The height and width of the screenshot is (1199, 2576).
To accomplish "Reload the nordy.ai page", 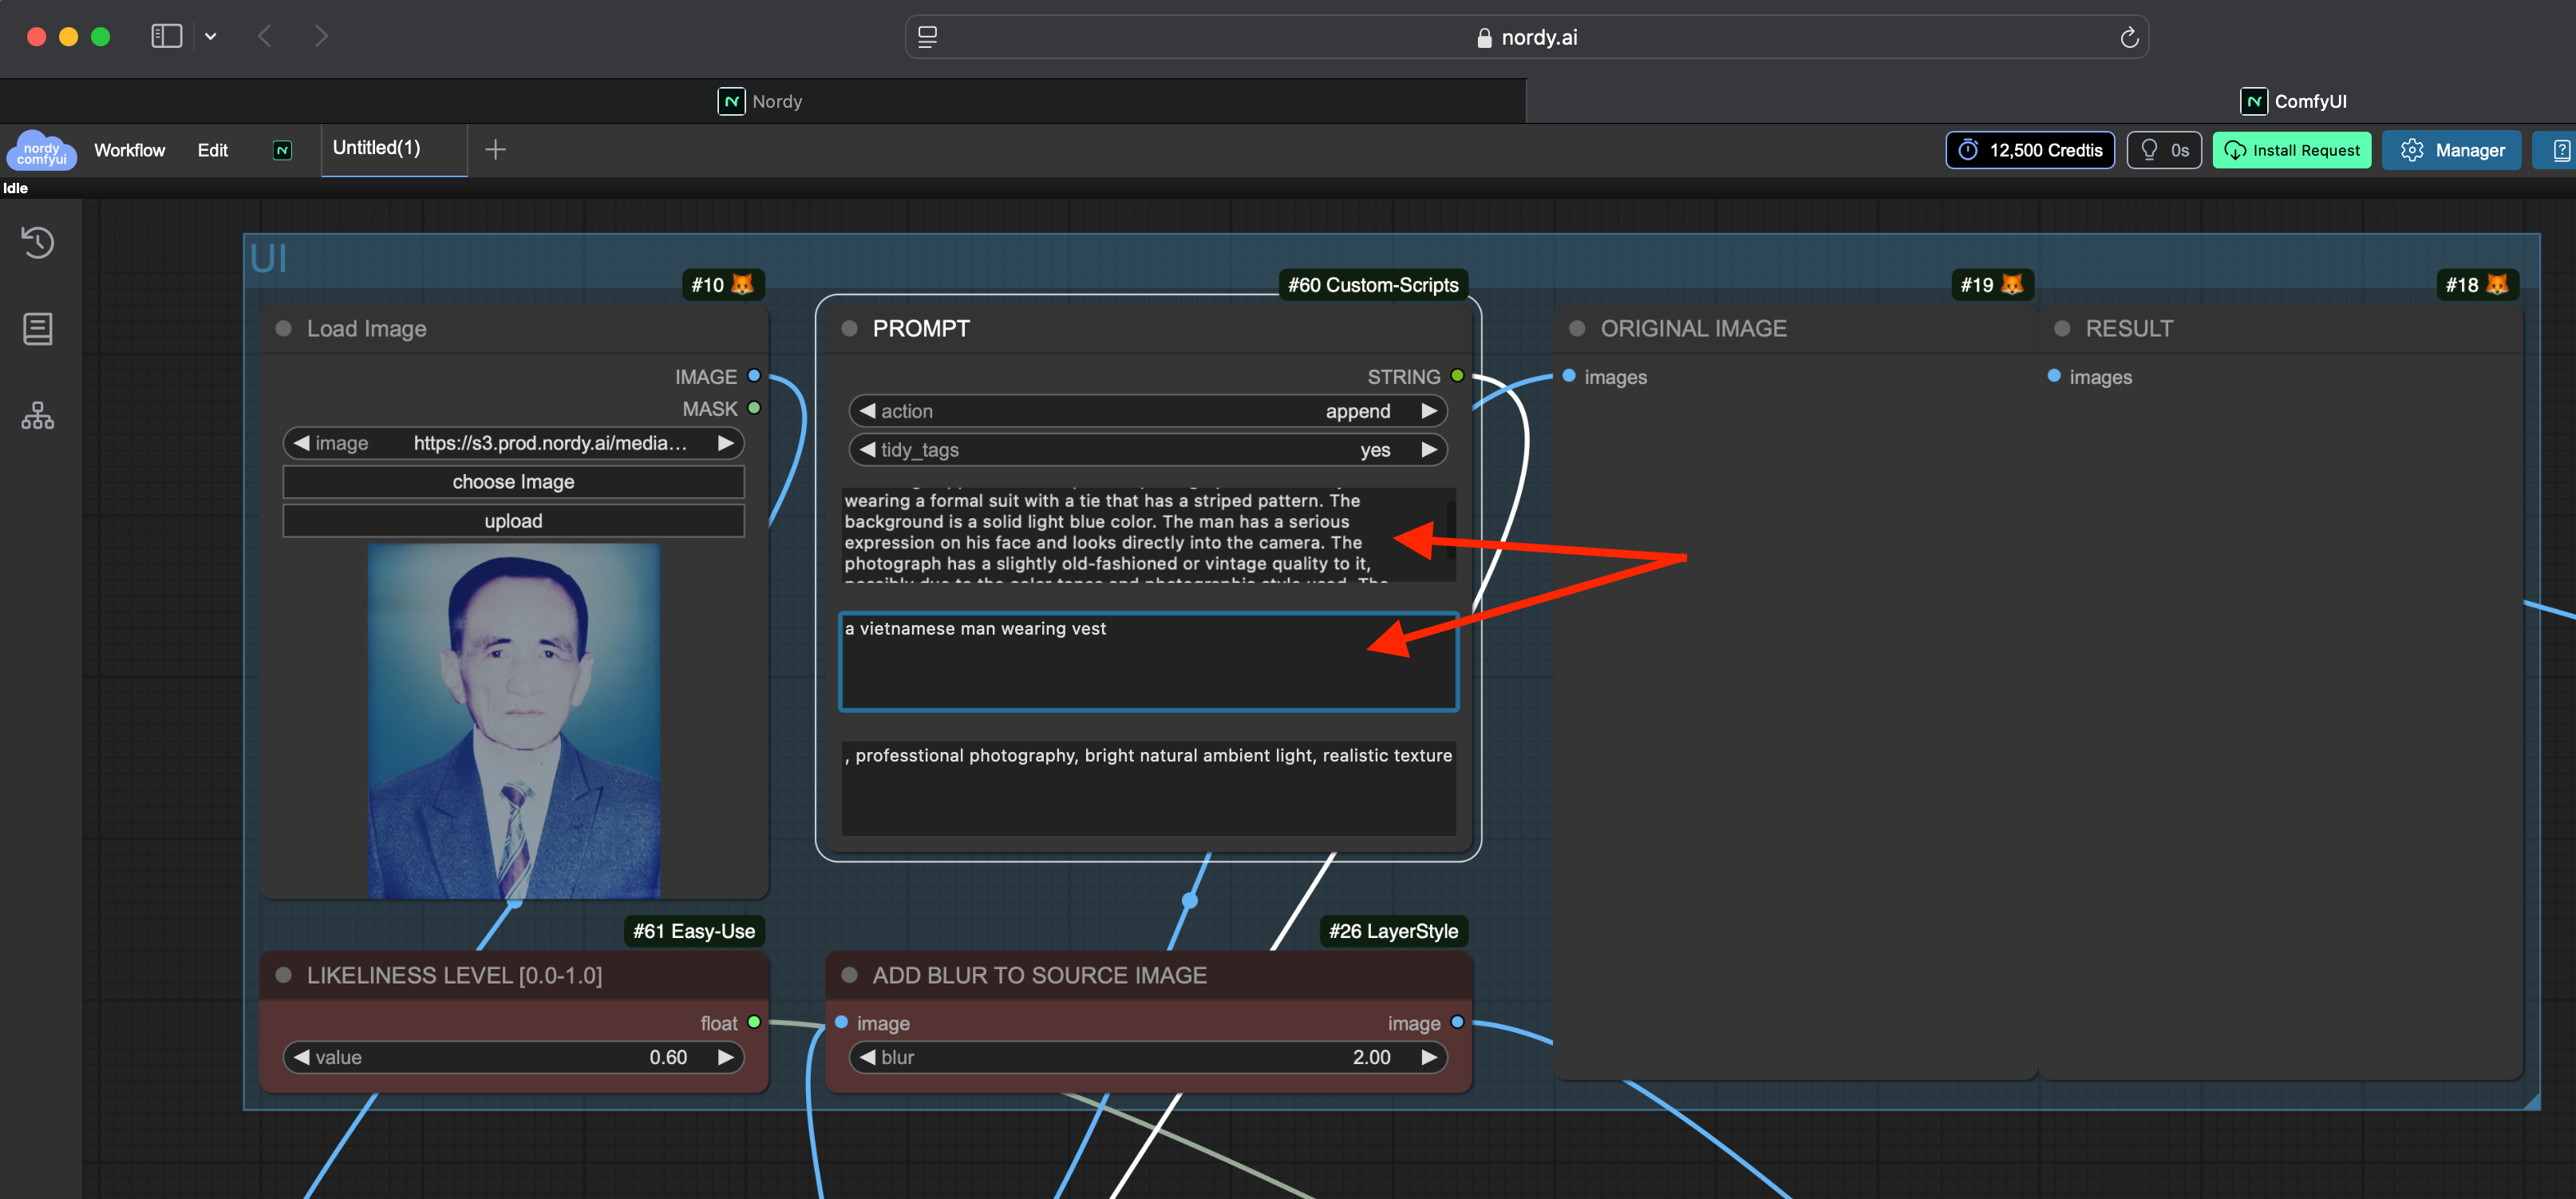I will 2129,37.
